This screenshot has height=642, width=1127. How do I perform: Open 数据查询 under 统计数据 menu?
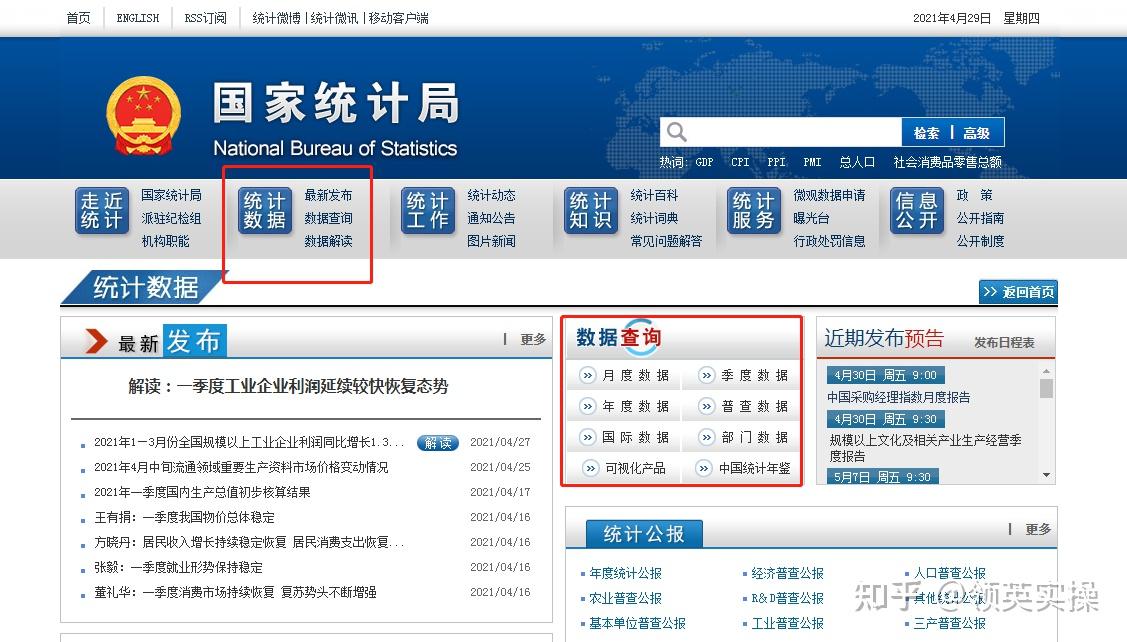tap(328, 219)
